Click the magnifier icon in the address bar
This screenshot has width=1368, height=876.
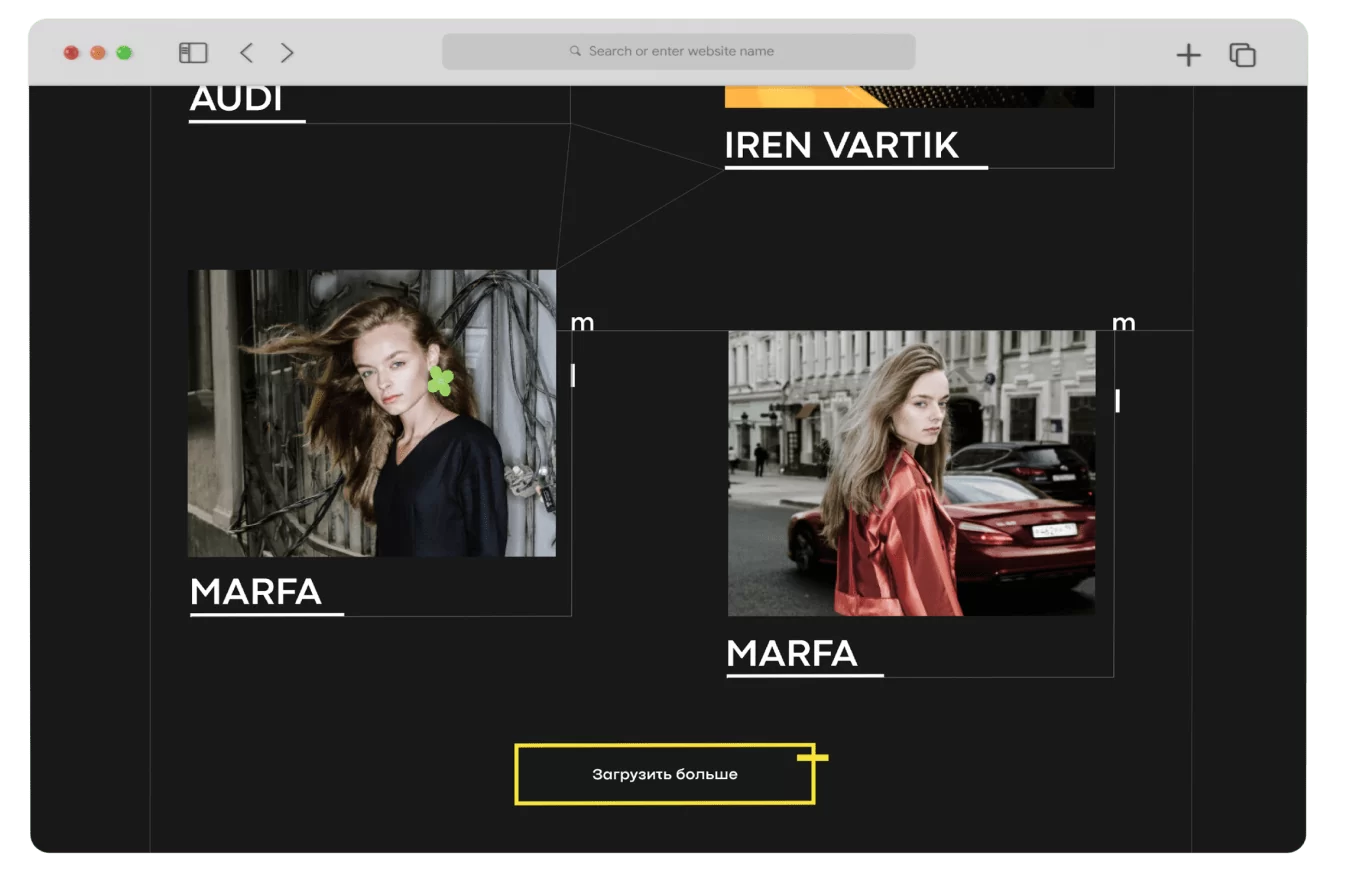pos(574,50)
